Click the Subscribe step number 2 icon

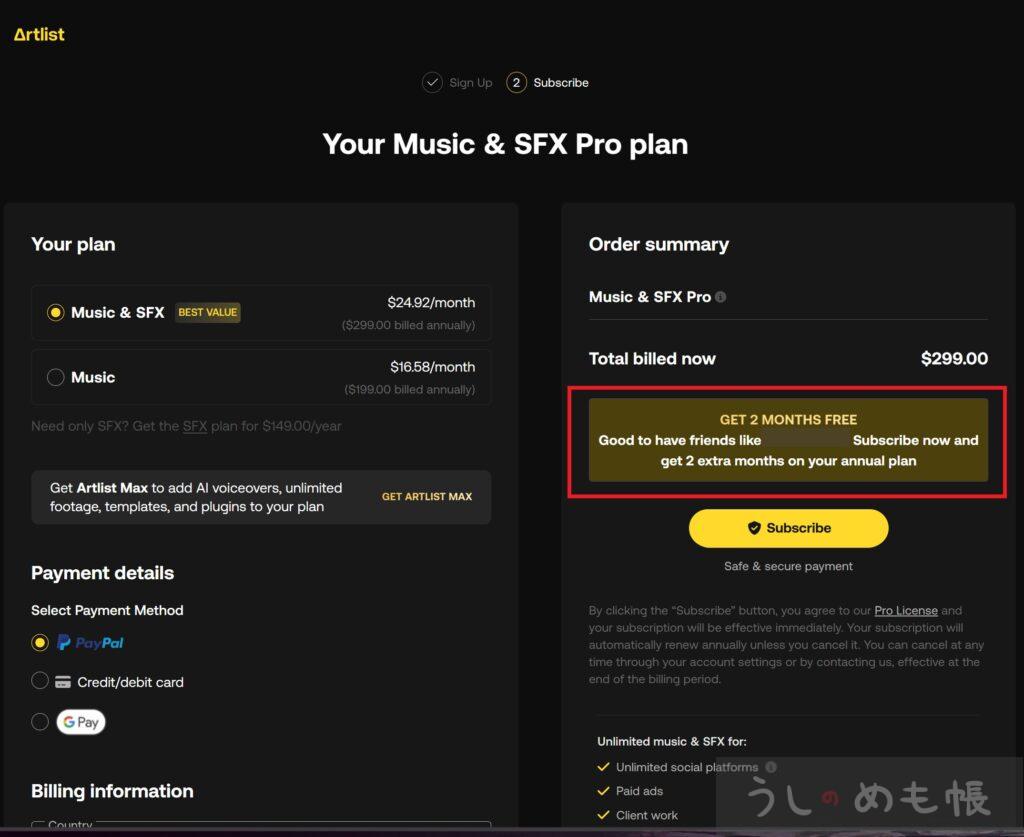click(x=516, y=82)
